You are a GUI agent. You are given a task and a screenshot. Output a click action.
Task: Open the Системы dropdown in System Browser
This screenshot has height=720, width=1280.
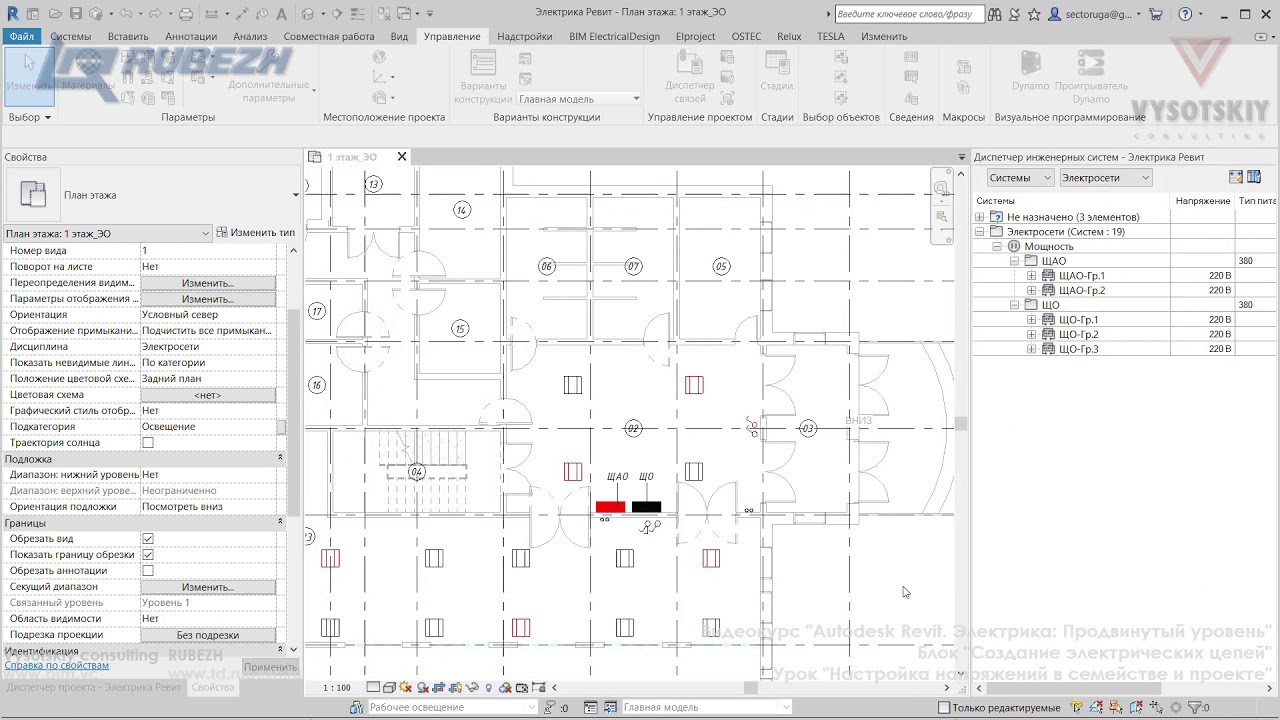click(x=1020, y=177)
